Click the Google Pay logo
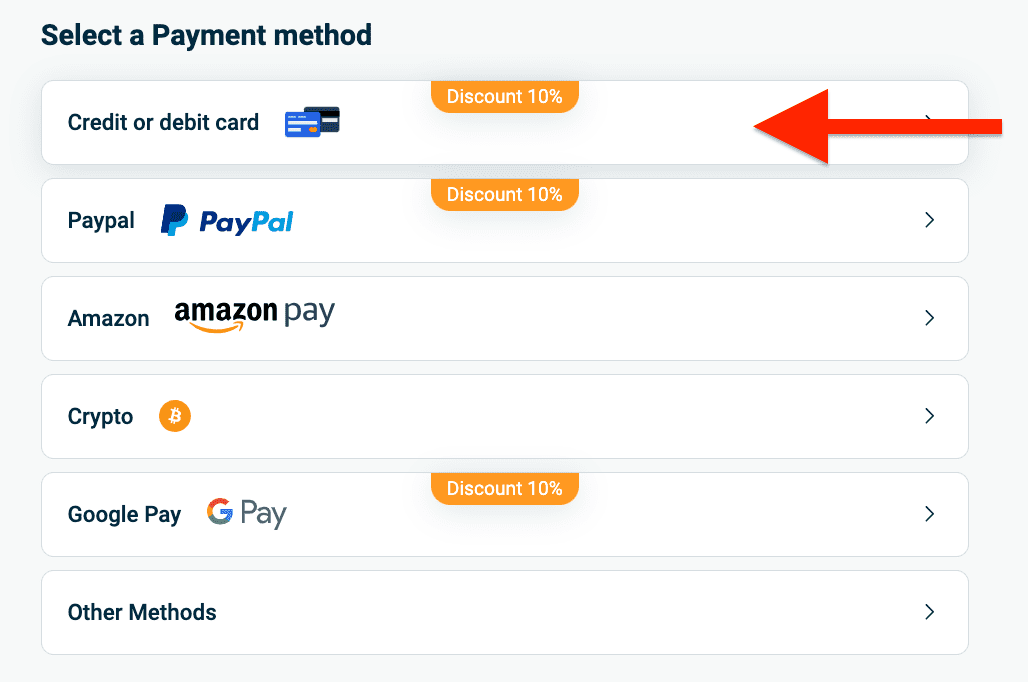Image resolution: width=1028 pixels, height=682 pixels. pos(246,514)
